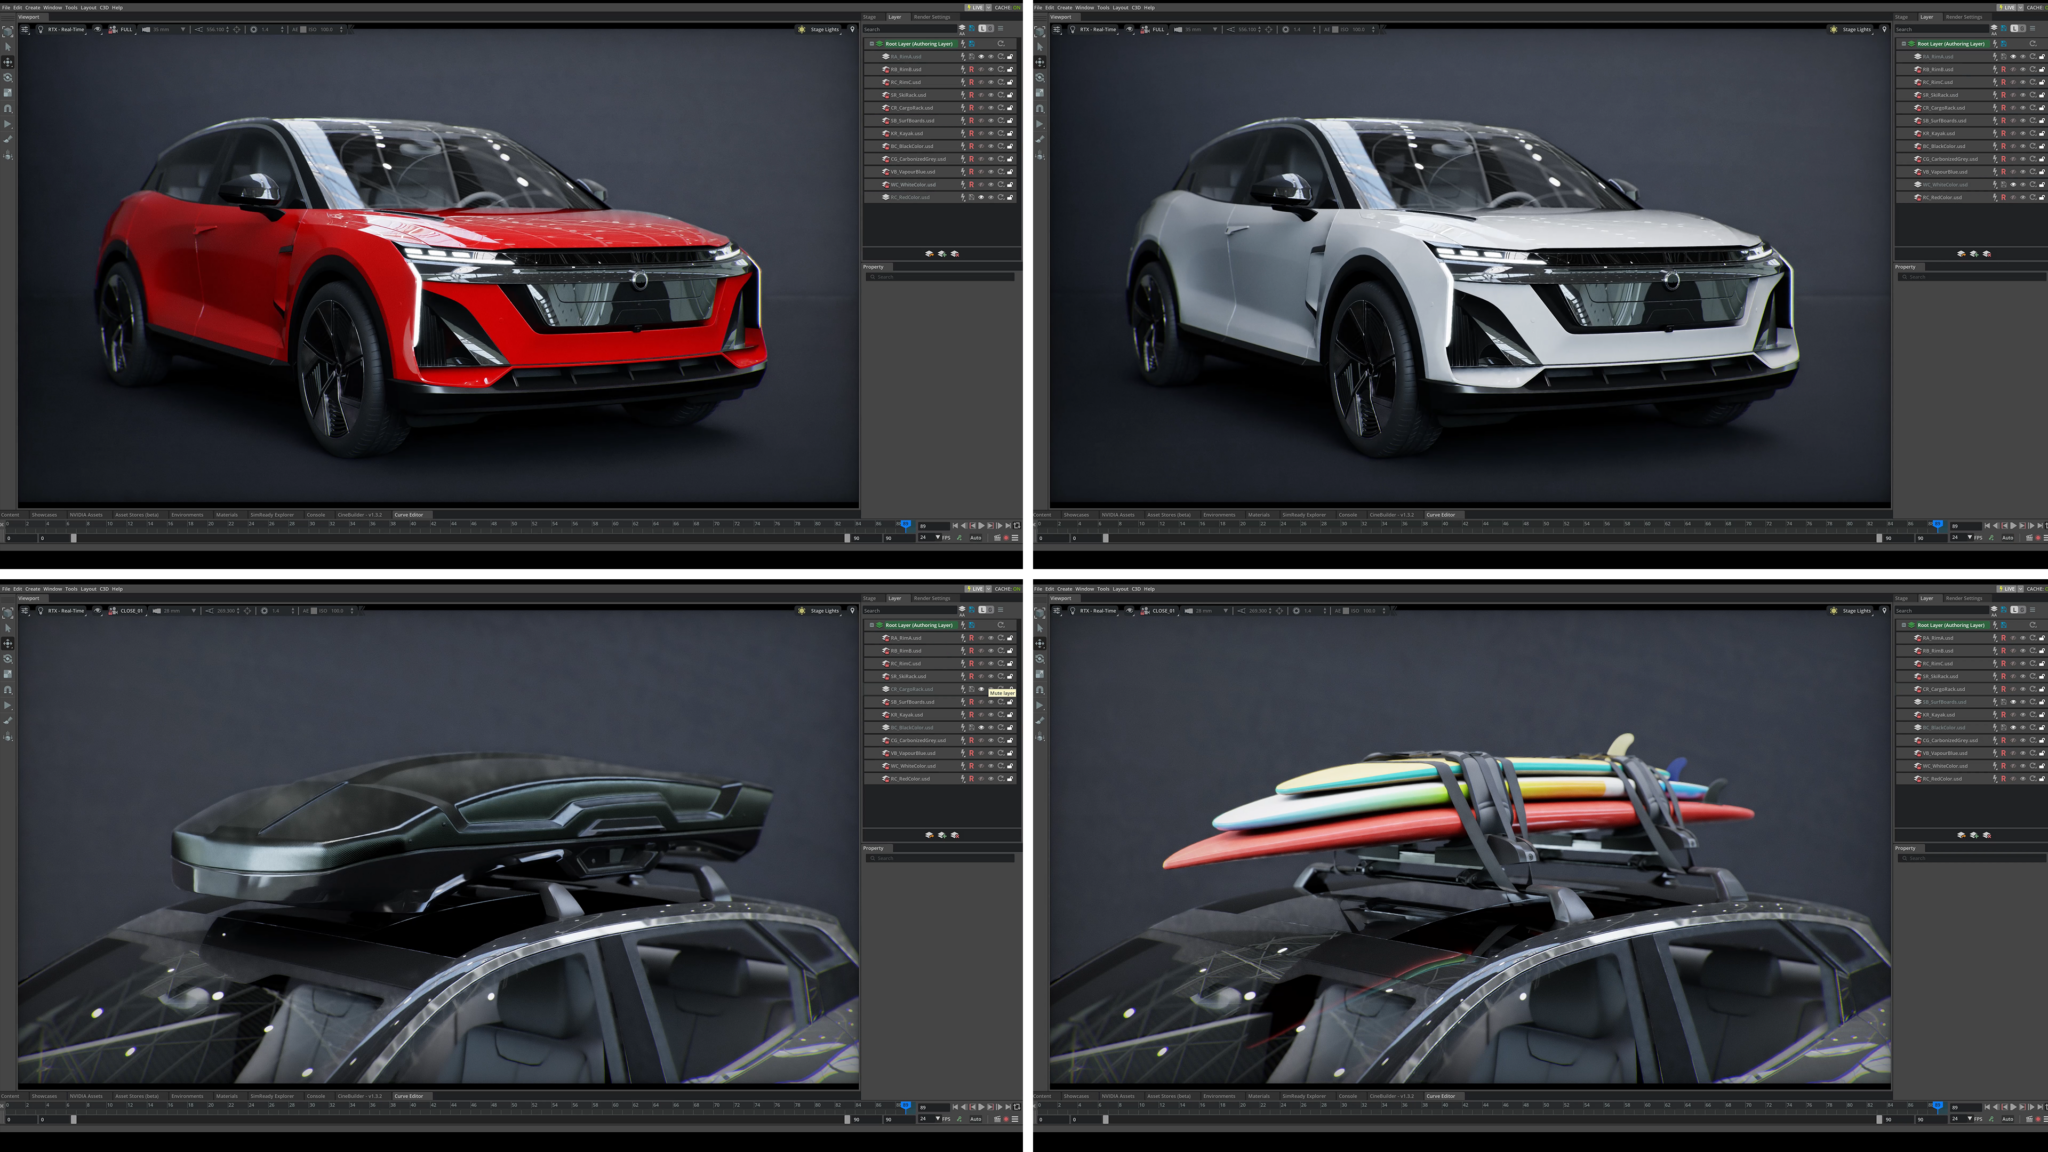This screenshot has width=2048, height=1152.
Task: Select the Rotate tool on the left sidebar
Action: point(8,77)
